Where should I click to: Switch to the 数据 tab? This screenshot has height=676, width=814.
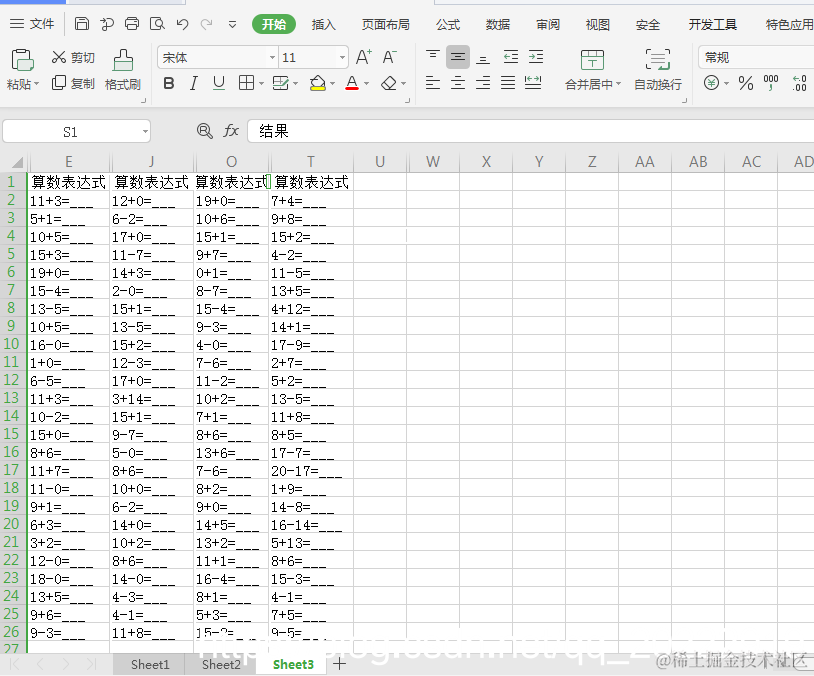498,24
